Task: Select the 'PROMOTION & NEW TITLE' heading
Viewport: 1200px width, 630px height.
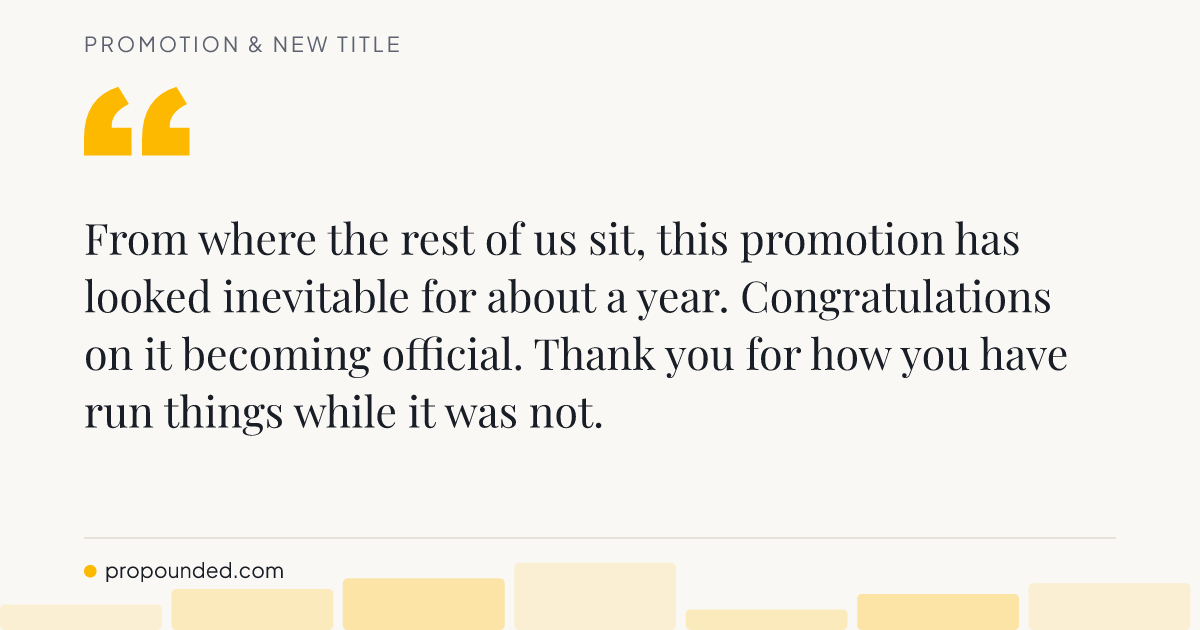Action: pos(242,45)
